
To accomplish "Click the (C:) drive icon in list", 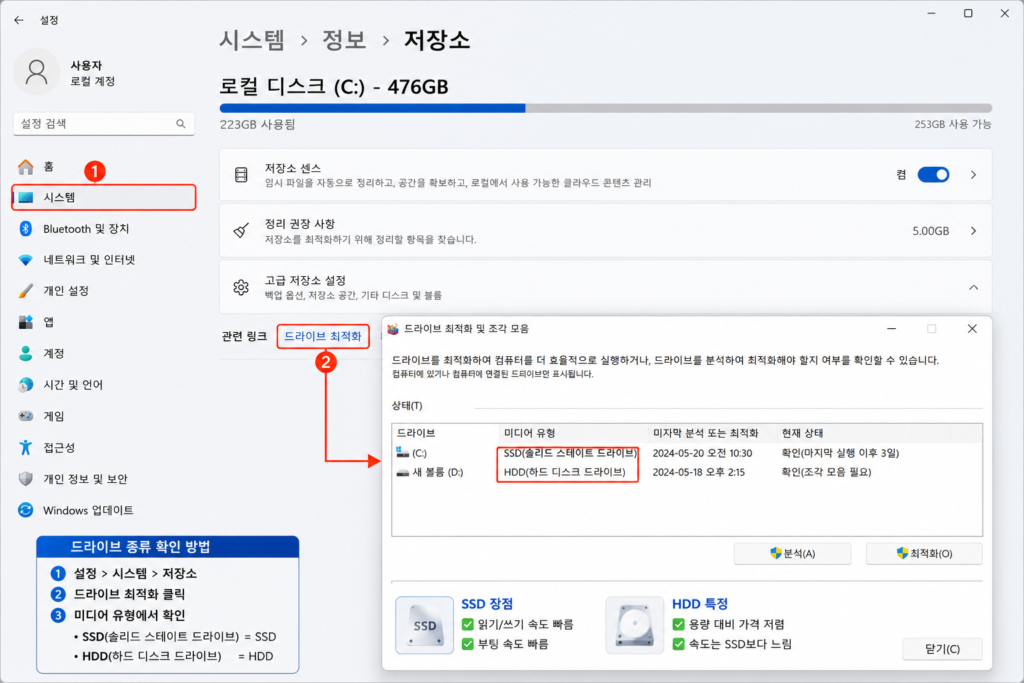I will (x=402, y=453).
